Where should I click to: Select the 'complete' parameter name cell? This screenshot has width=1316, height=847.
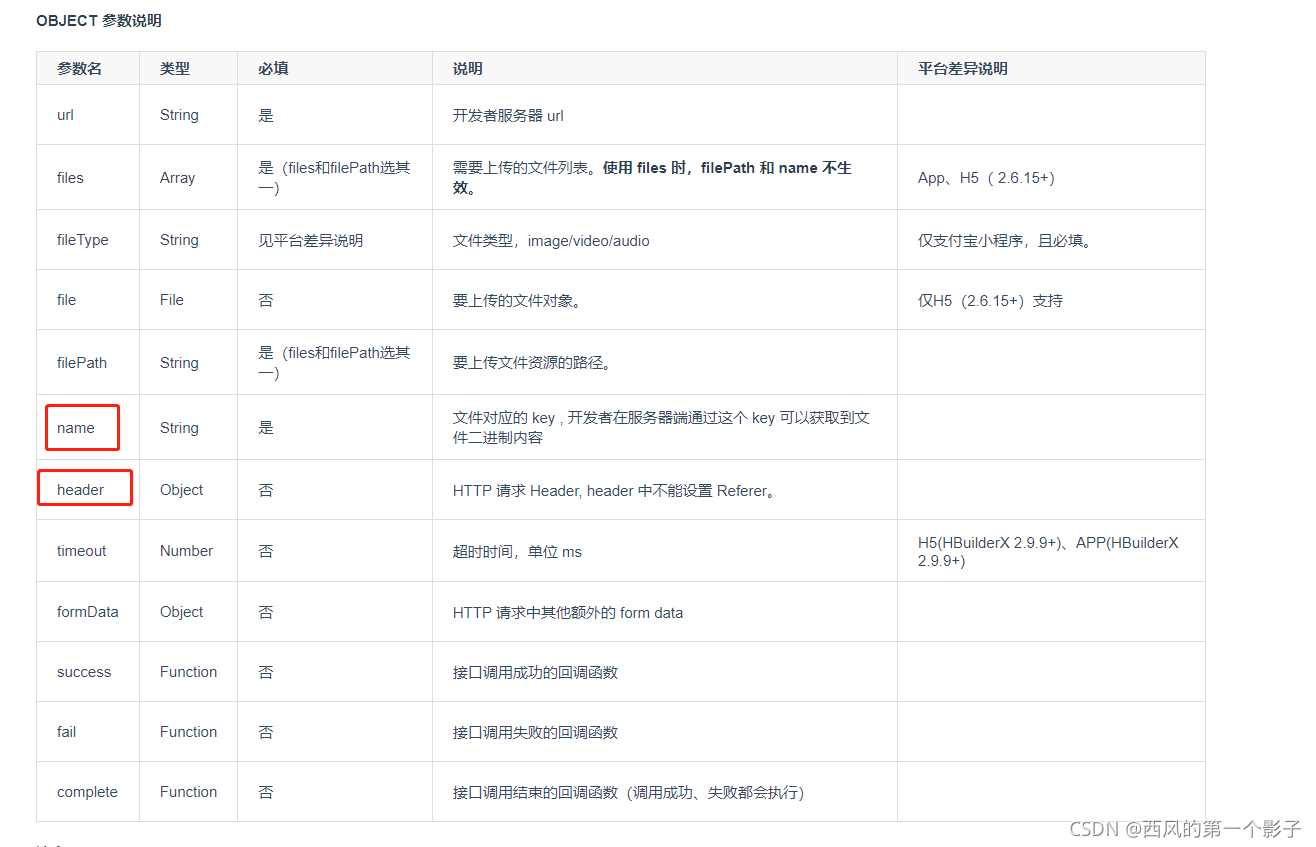pyautogui.click(x=87, y=792)
